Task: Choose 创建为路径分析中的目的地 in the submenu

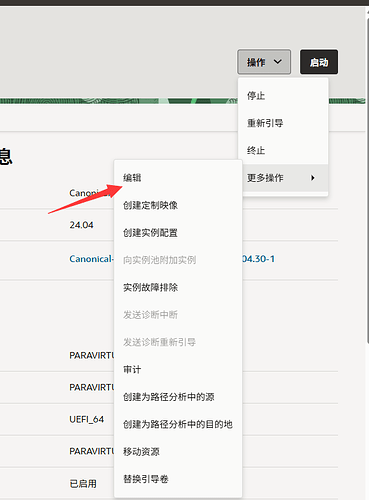Action: pyautogui.click(x=178, y=424)
